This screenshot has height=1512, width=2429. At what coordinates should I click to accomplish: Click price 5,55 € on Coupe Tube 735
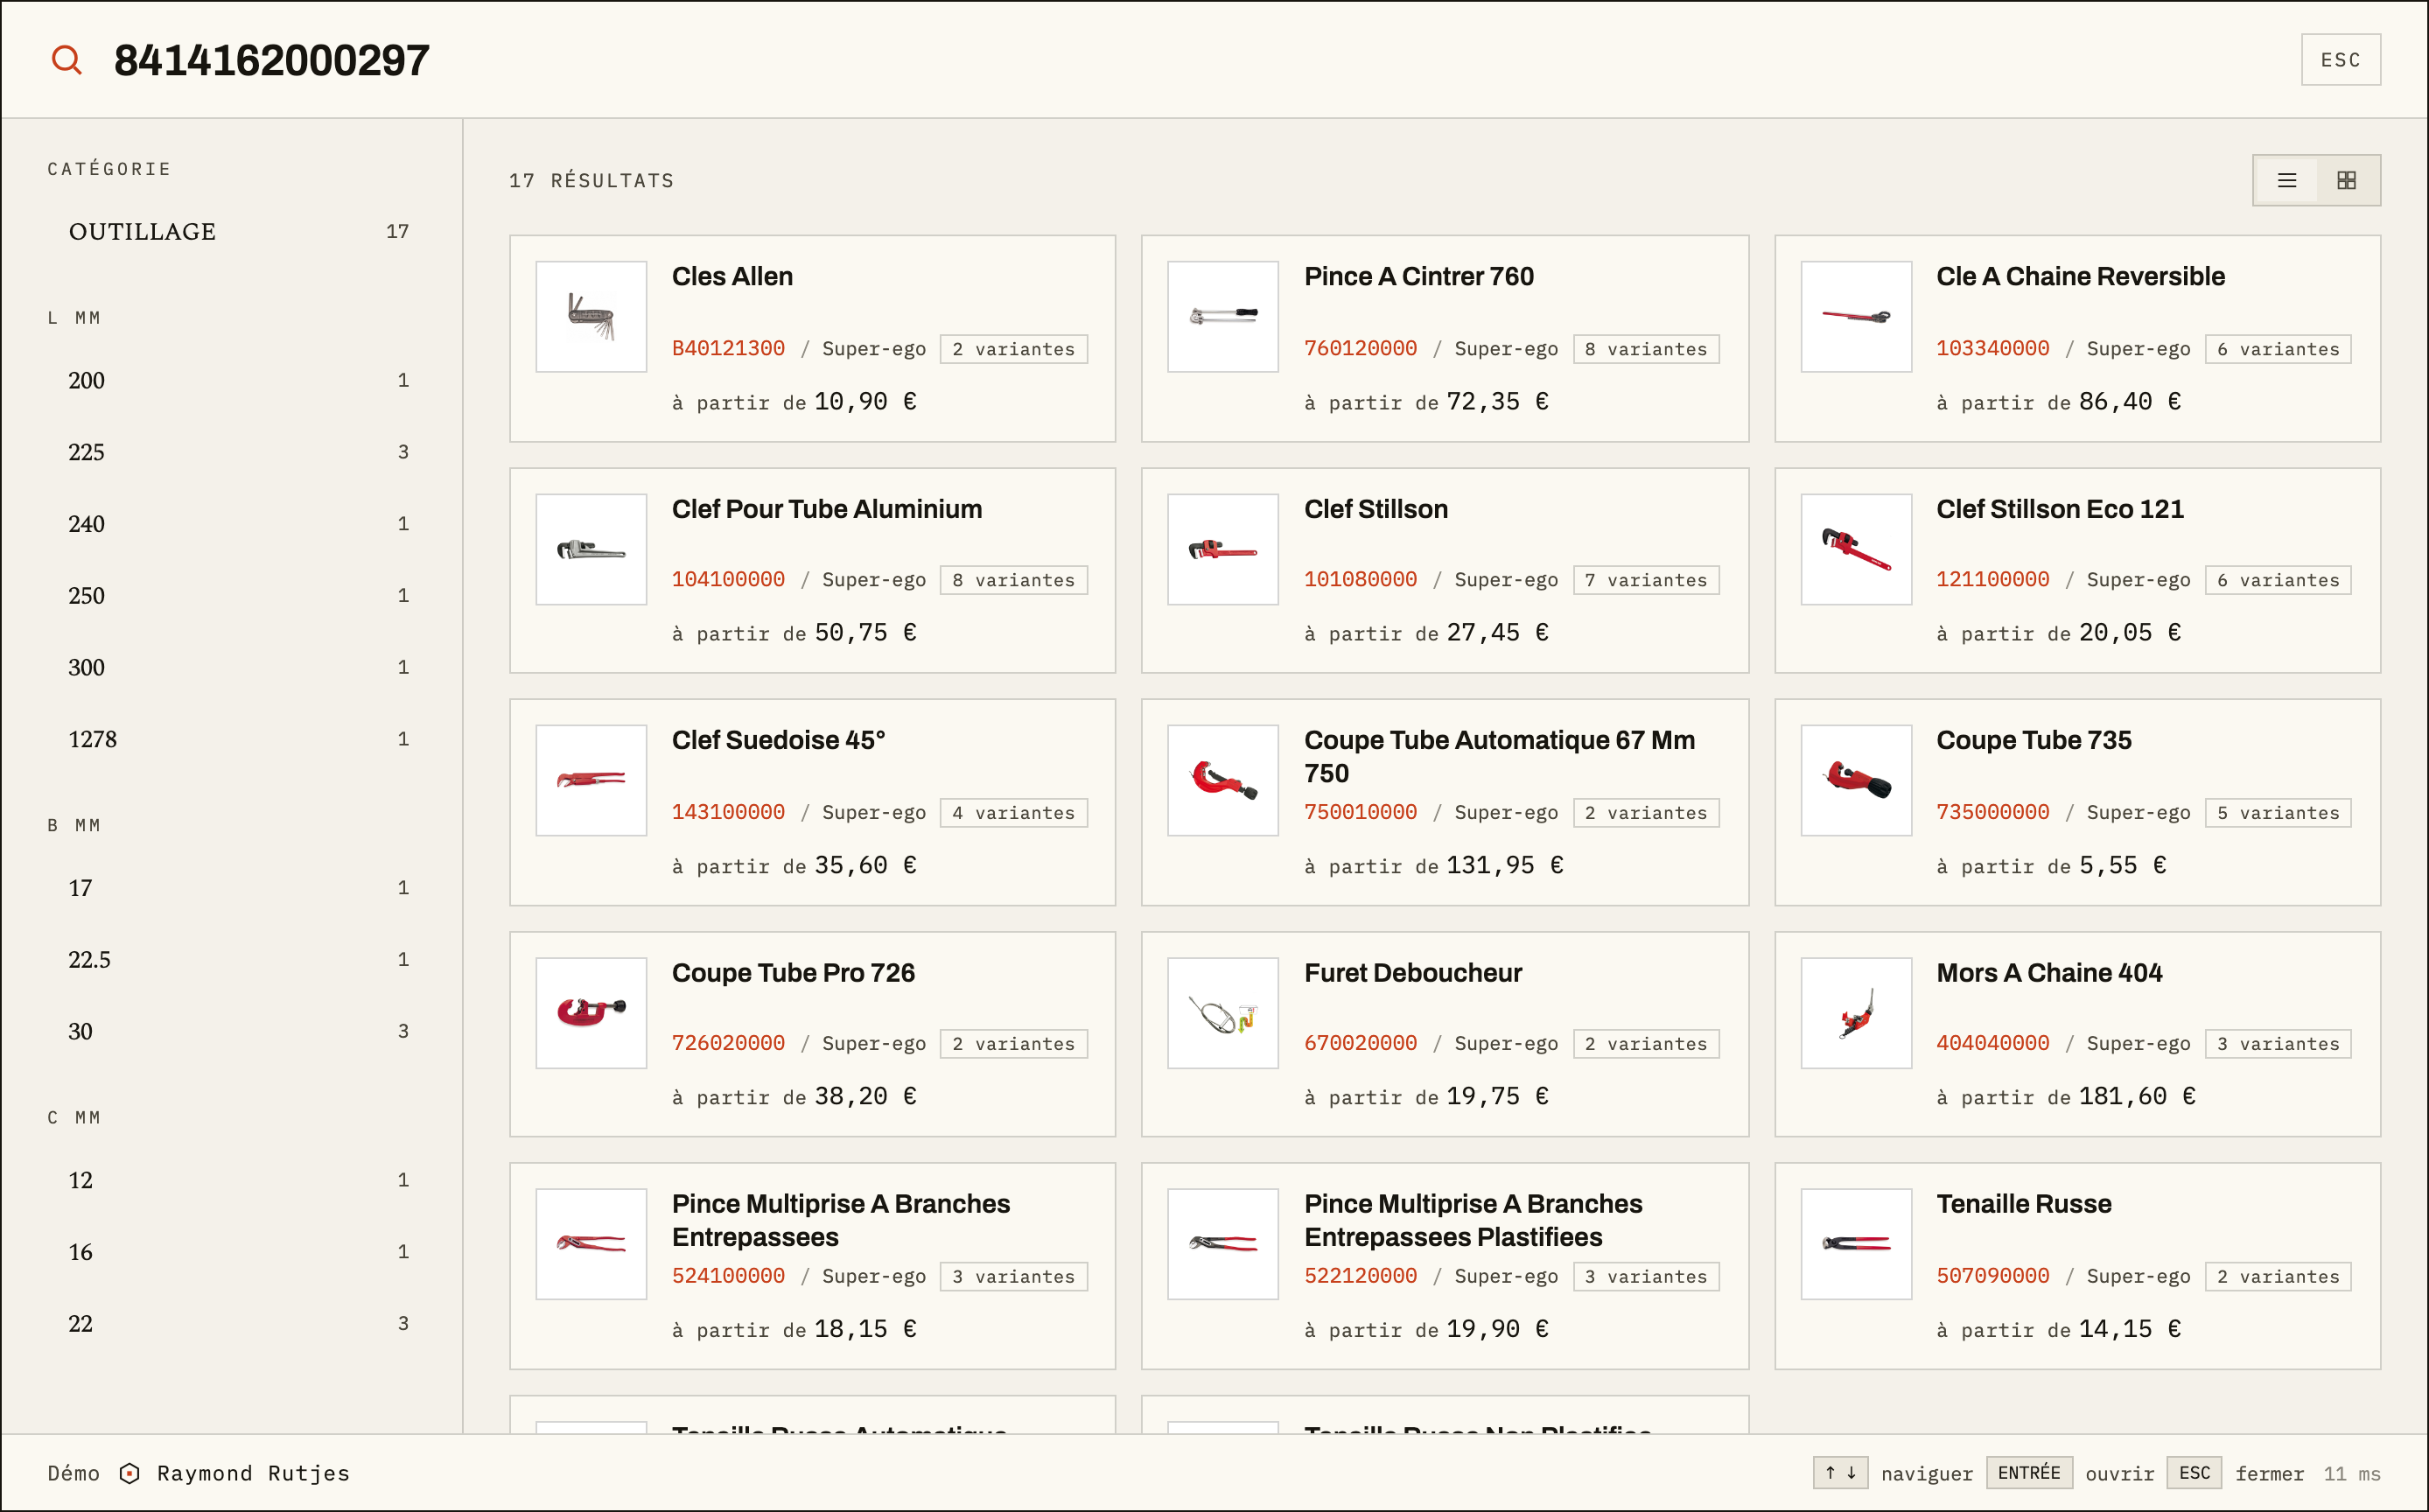(x=2122, y=865)
